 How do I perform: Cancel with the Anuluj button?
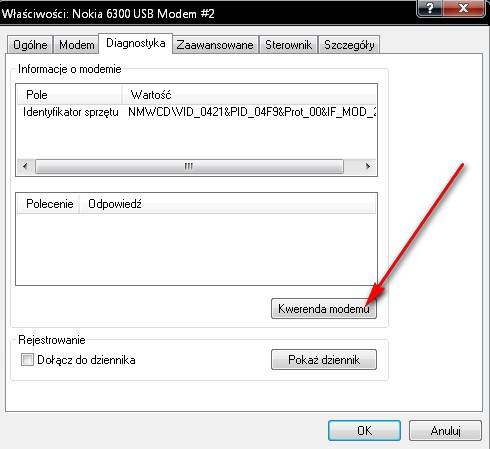pos(445,430)
